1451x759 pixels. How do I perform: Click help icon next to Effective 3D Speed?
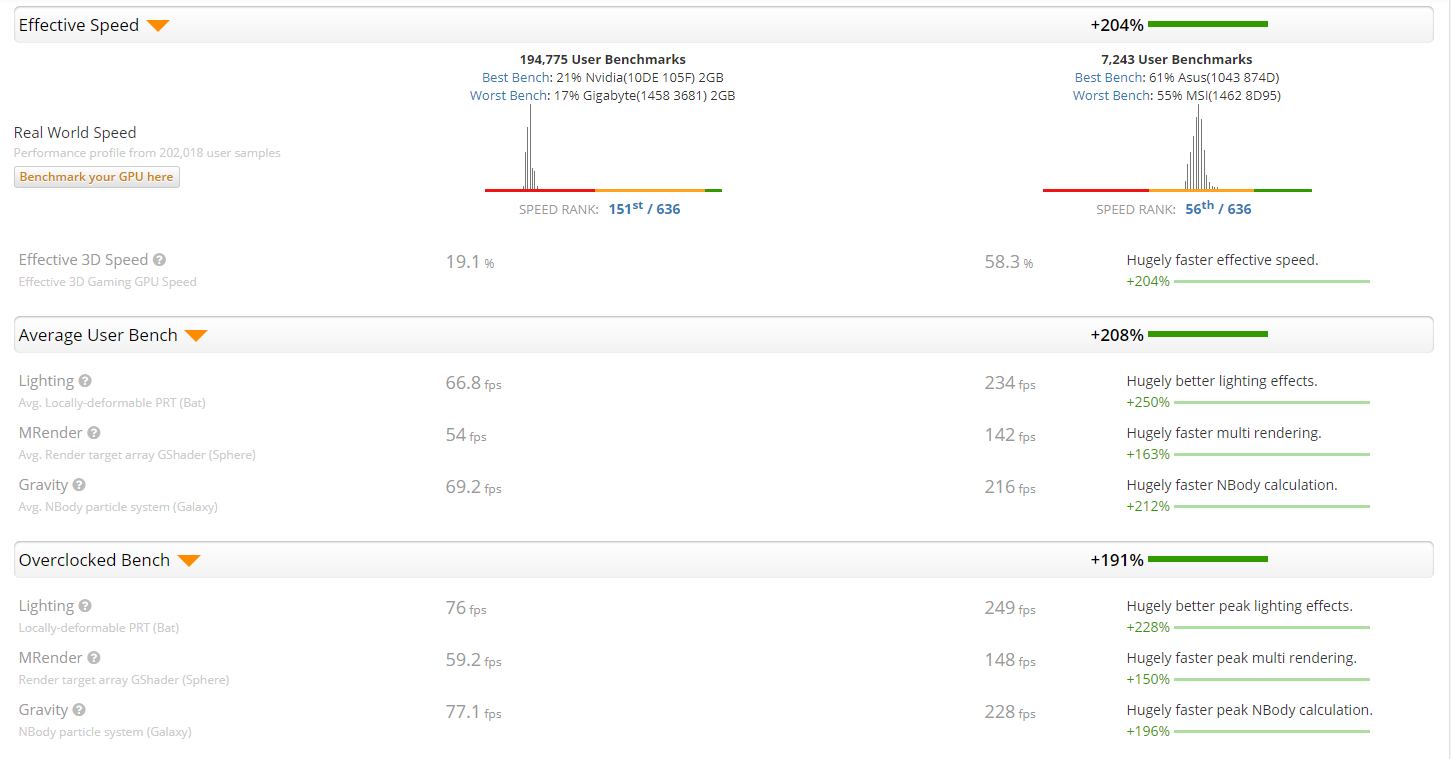pos(160,260)
